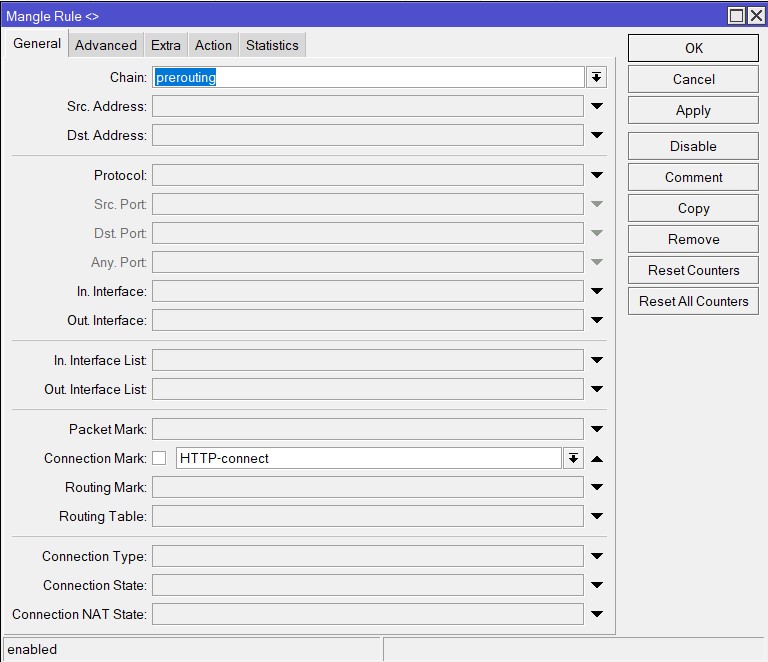Click the empty In. Interface field
The height and width of the screenshot is (662, 768).
pyautogui.click(x=368, y=291)
